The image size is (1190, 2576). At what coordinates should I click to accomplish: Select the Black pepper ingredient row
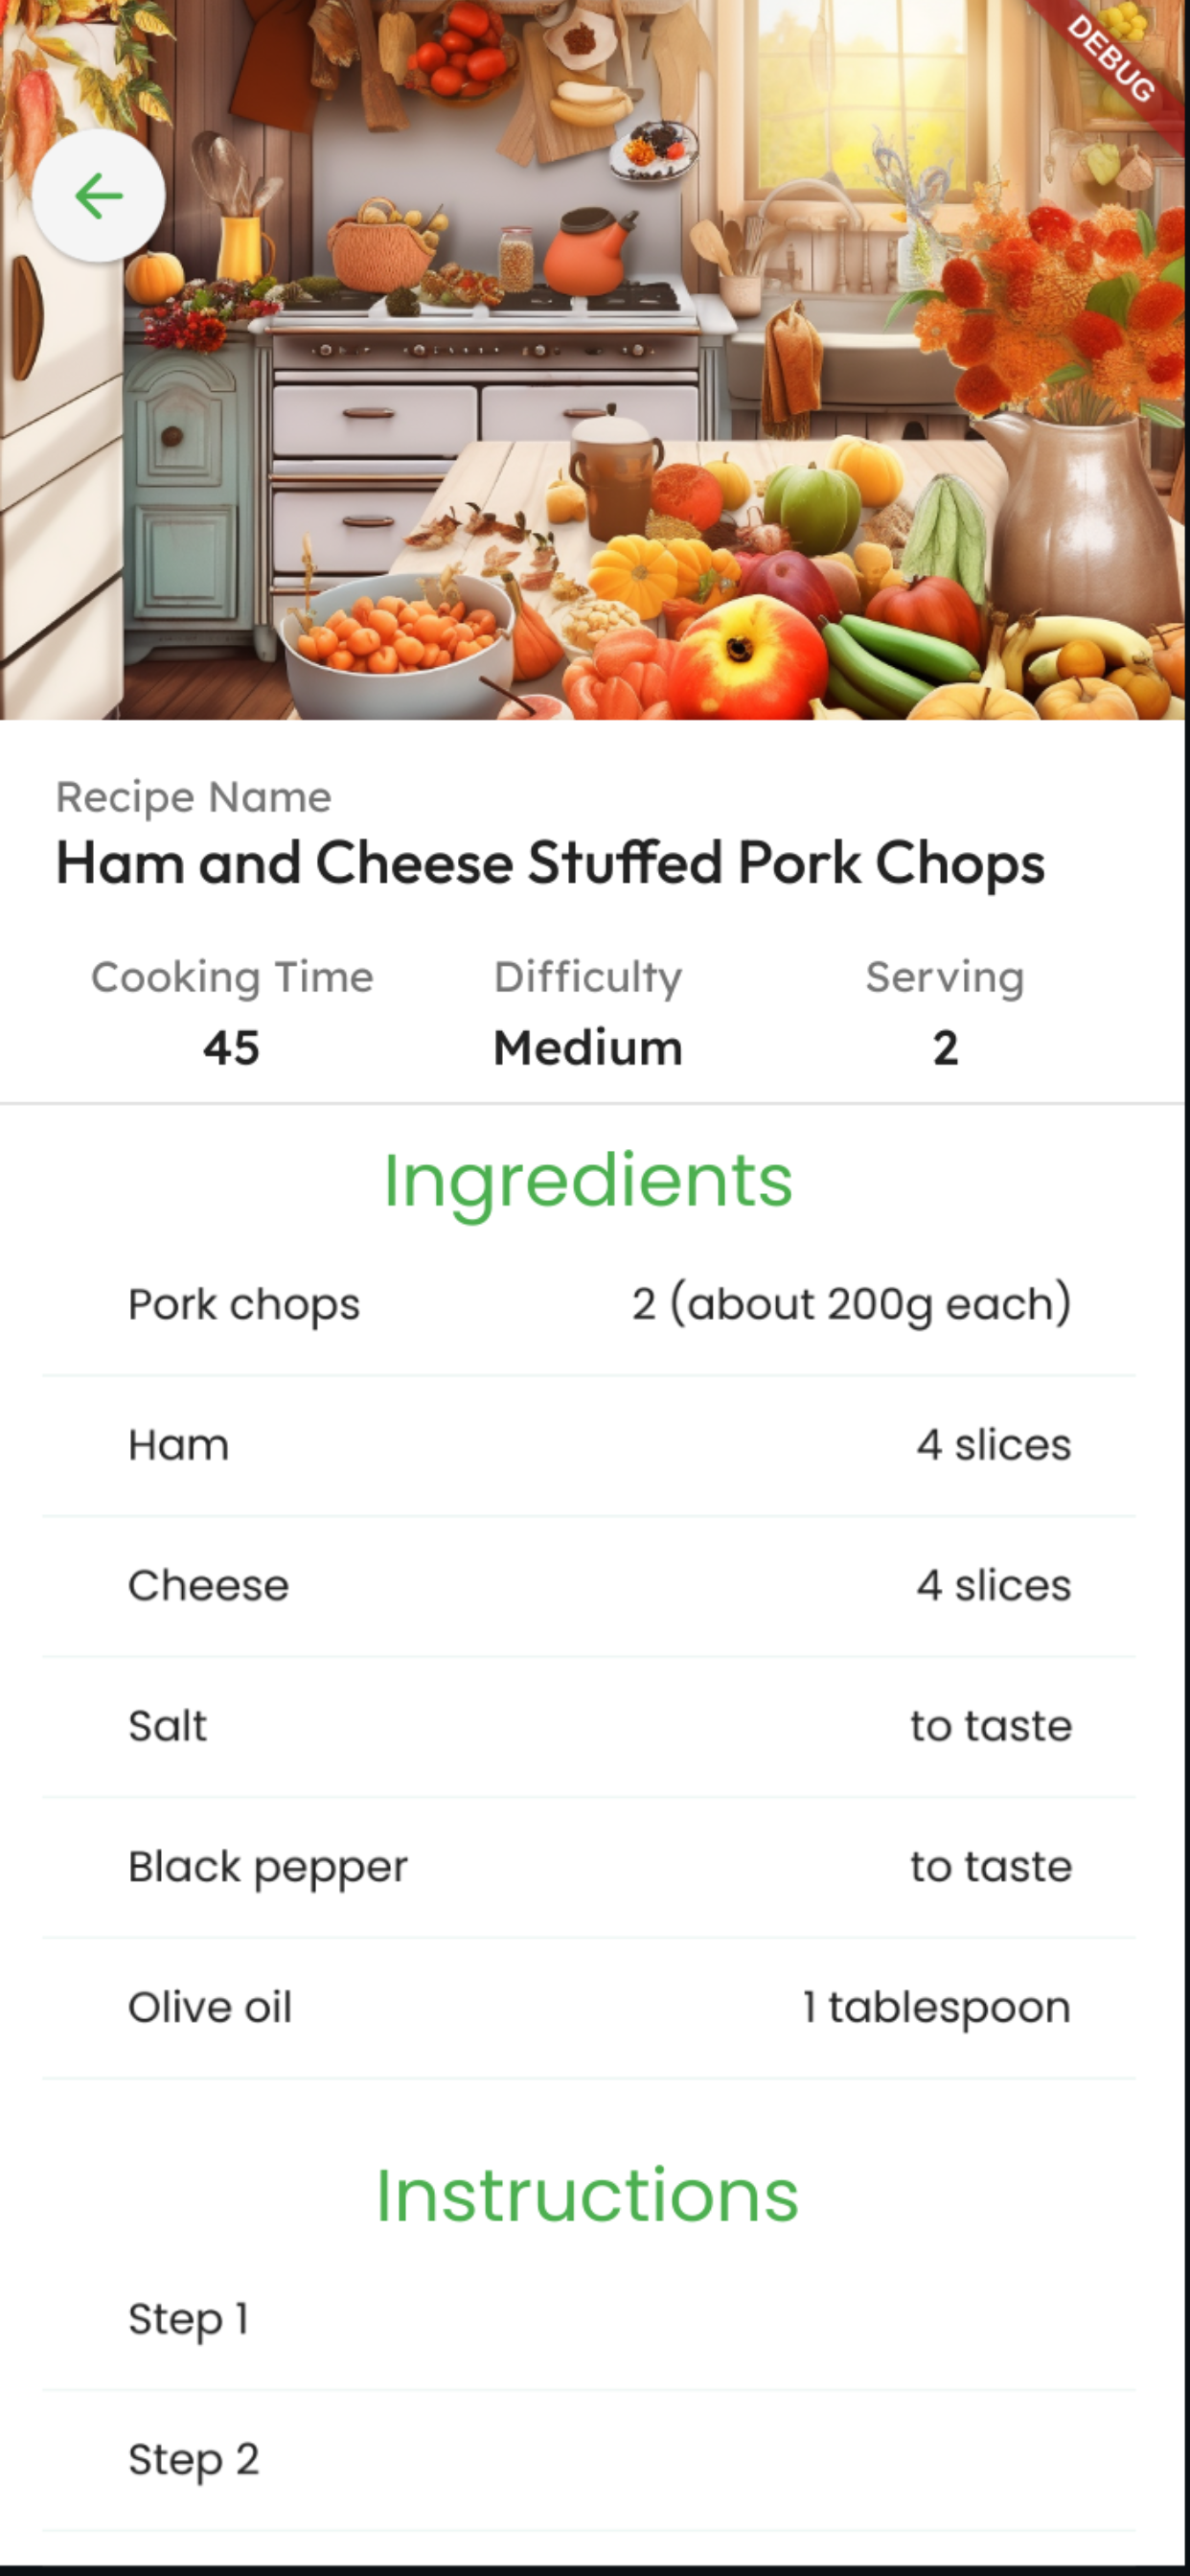[589, 1867]
